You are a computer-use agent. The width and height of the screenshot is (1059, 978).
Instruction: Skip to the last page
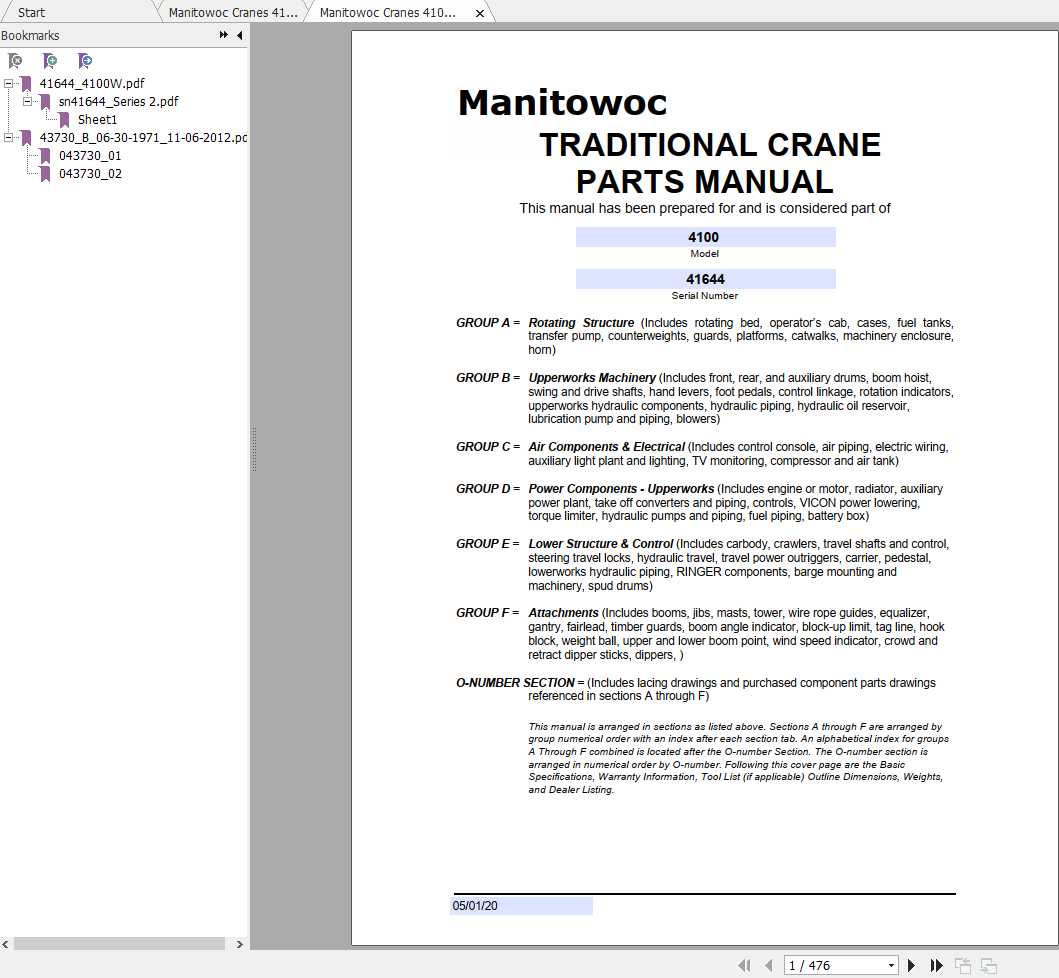point(936,966)
